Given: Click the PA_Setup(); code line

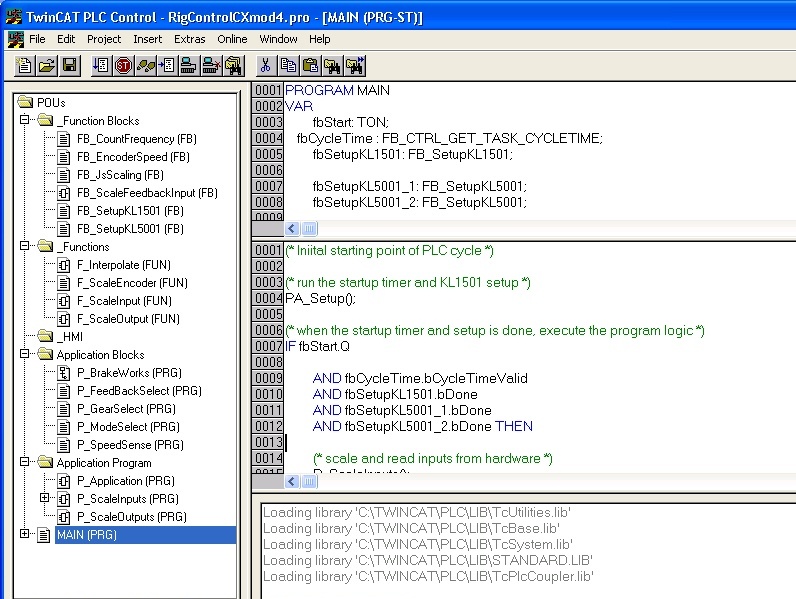Looking at the screenshot, I should click(x=320, y=298).
